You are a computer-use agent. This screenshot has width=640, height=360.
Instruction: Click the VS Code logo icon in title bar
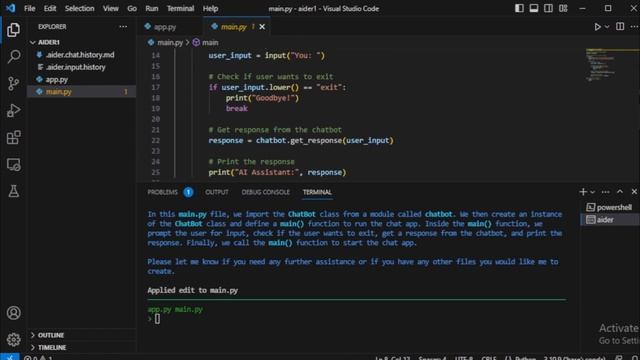[x=11, y=8]
